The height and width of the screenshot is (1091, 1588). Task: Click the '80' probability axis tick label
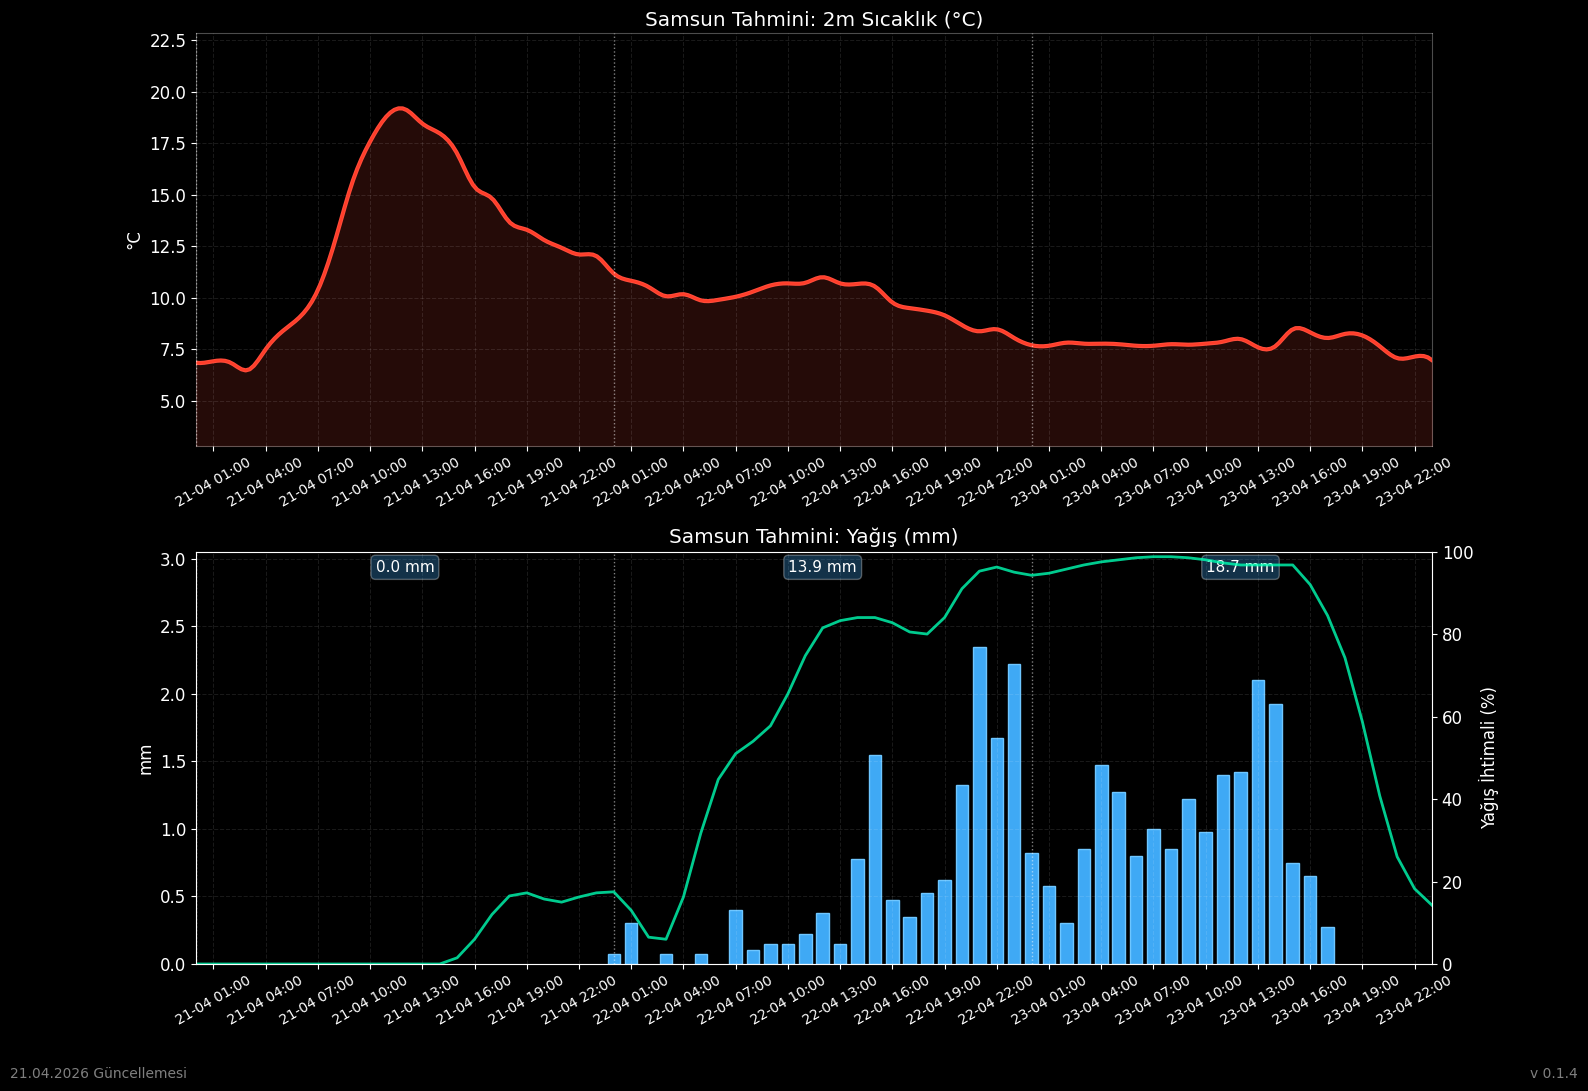click(x=1452, y=635)
